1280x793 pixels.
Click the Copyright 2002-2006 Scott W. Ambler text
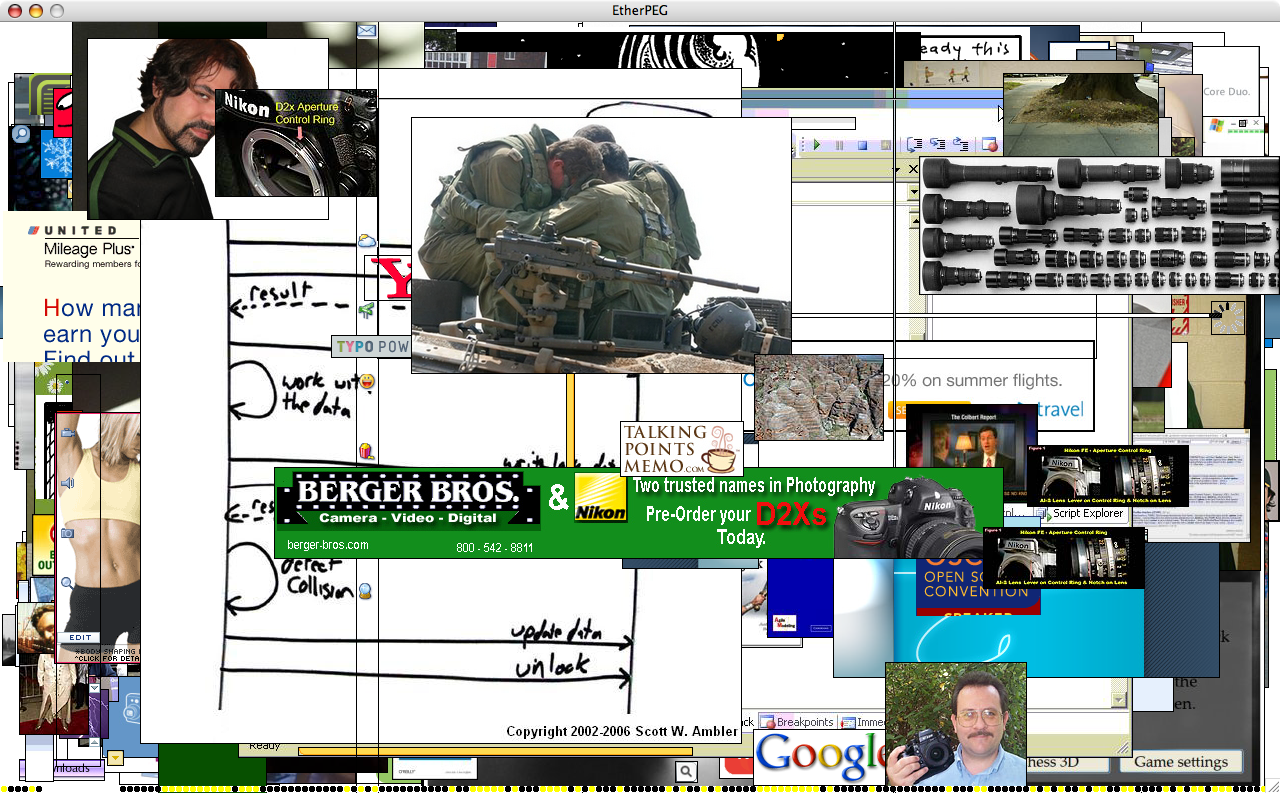(622, 731)
